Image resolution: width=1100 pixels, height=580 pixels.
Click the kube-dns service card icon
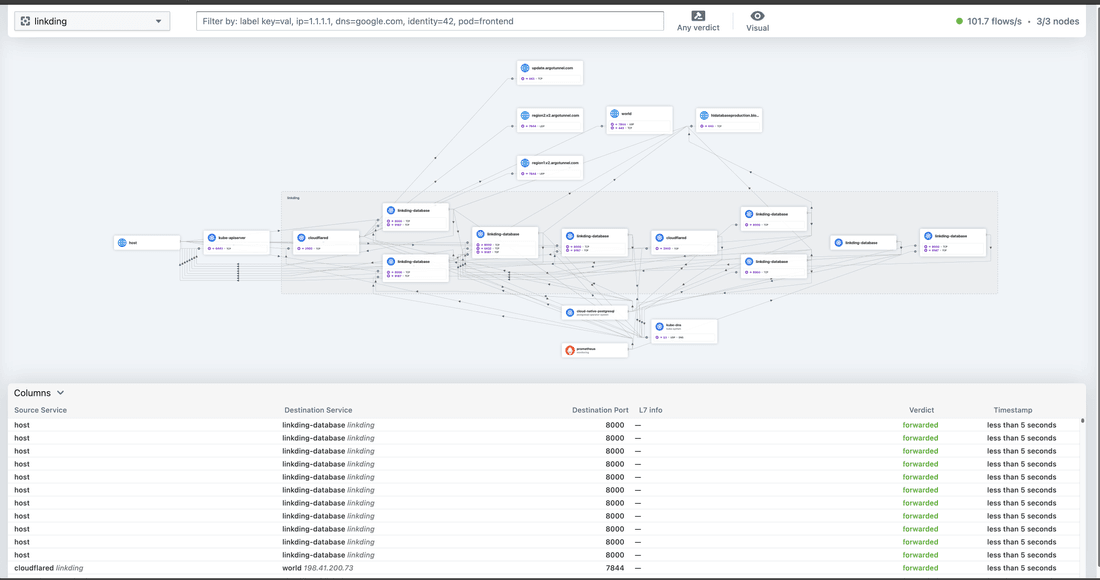tap(659, 326)
